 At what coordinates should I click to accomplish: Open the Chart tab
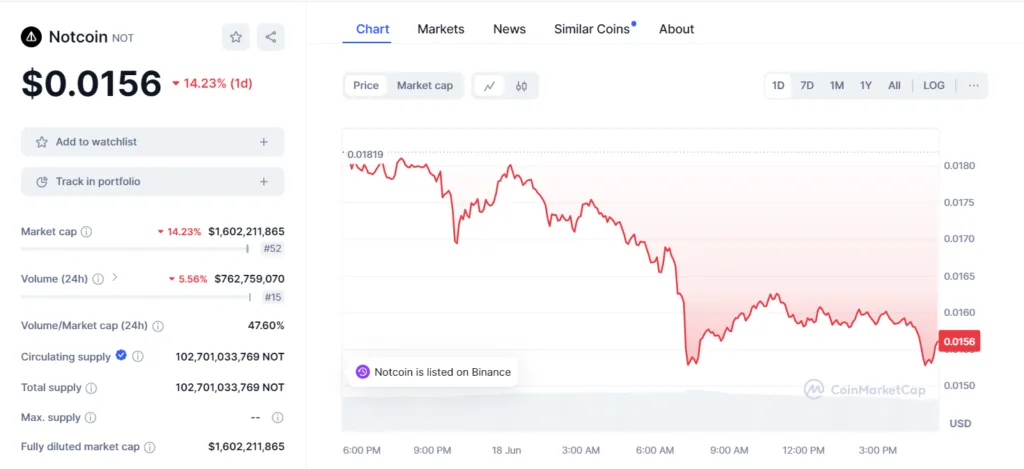(373, 29)
